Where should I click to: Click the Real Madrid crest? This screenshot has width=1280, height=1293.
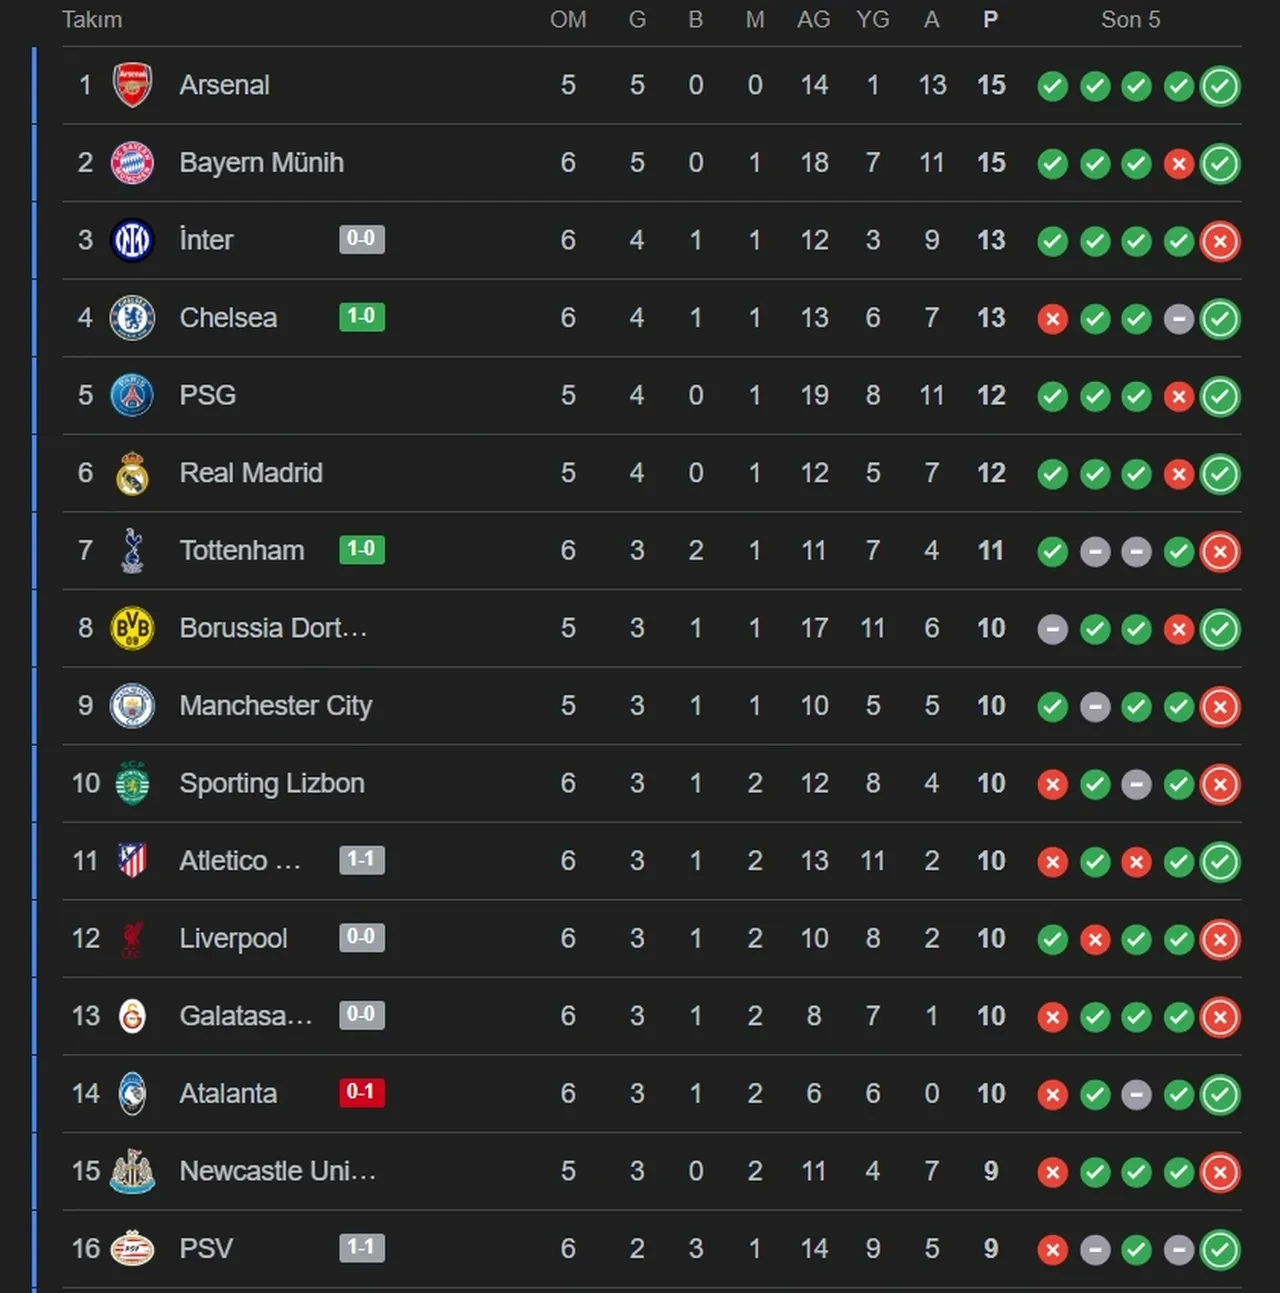[132, 473]
